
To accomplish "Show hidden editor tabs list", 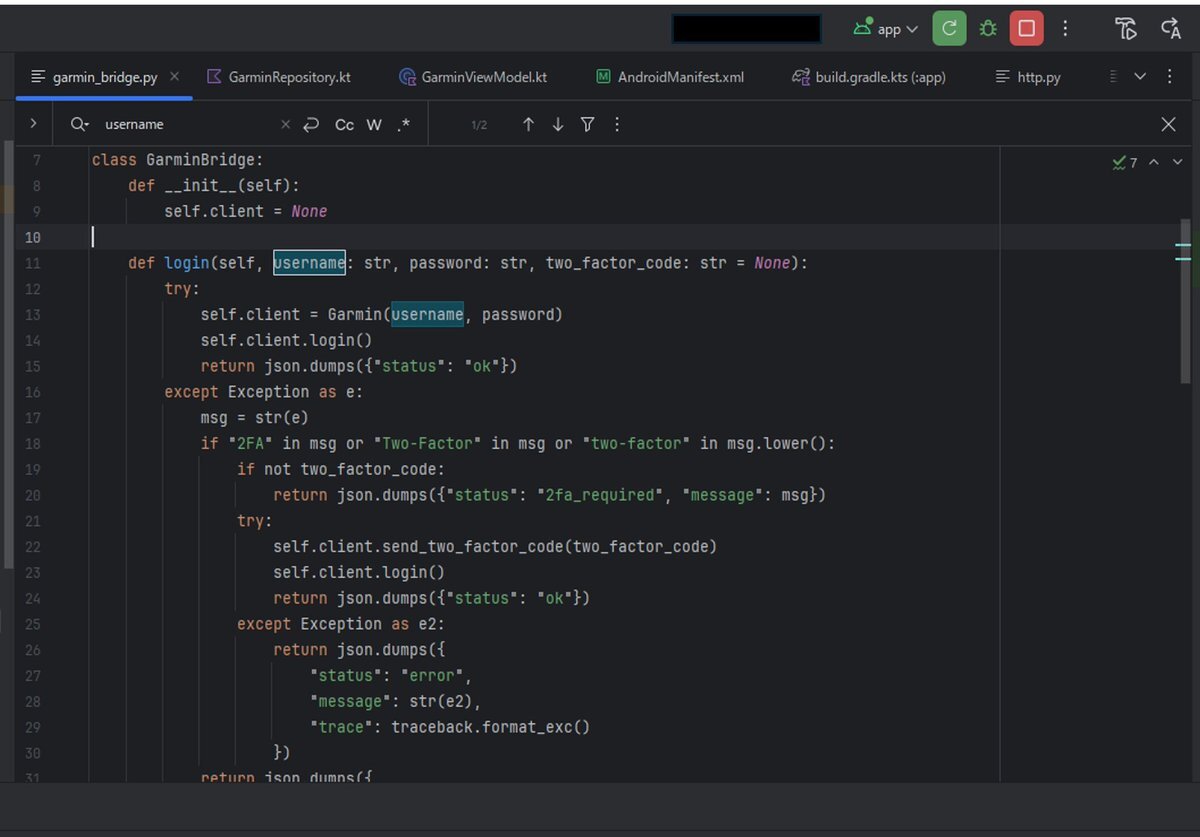I will tap(1140, 77).
